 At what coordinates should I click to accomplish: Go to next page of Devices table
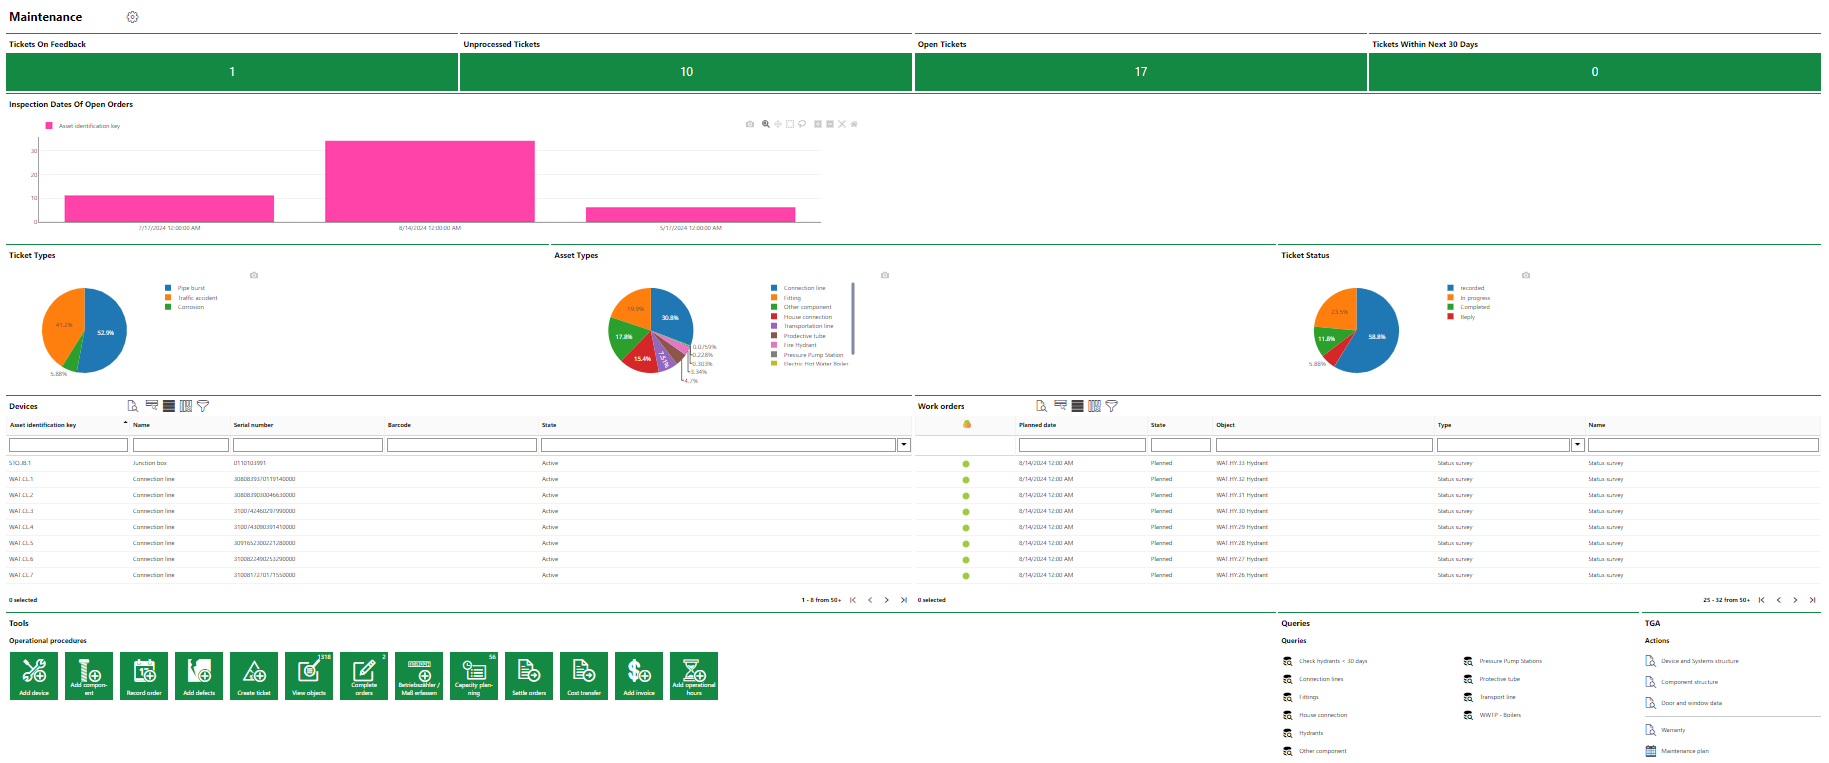[886, 600]
